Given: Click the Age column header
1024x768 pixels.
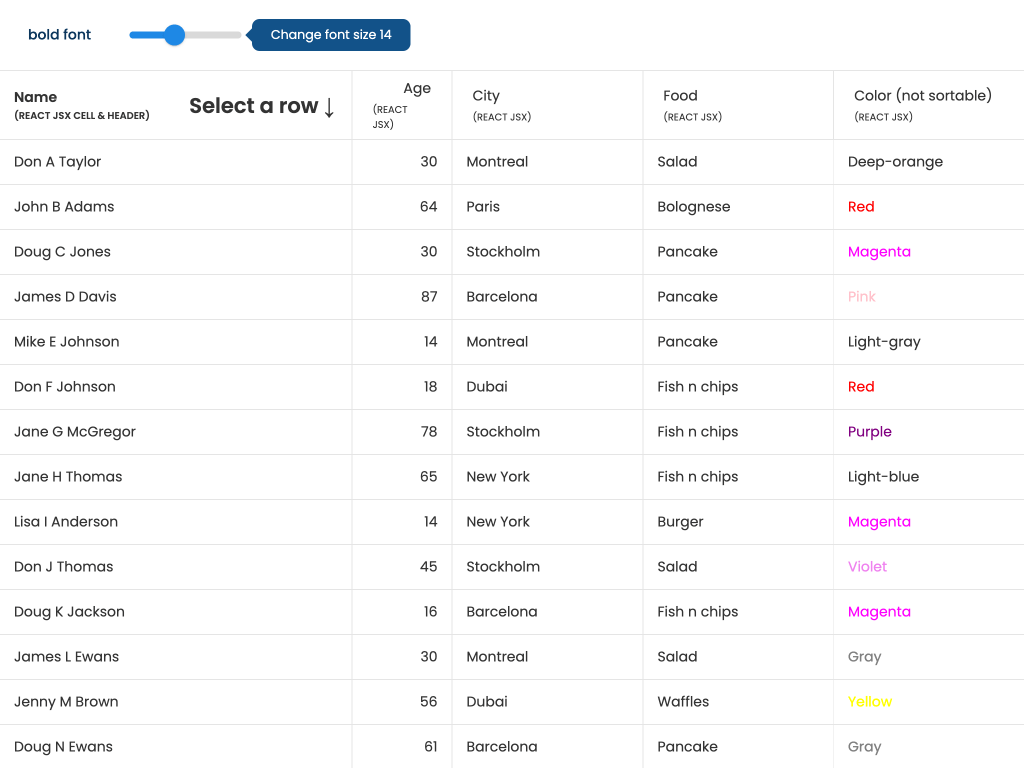Looking at the screenshot, I should 417,89.
